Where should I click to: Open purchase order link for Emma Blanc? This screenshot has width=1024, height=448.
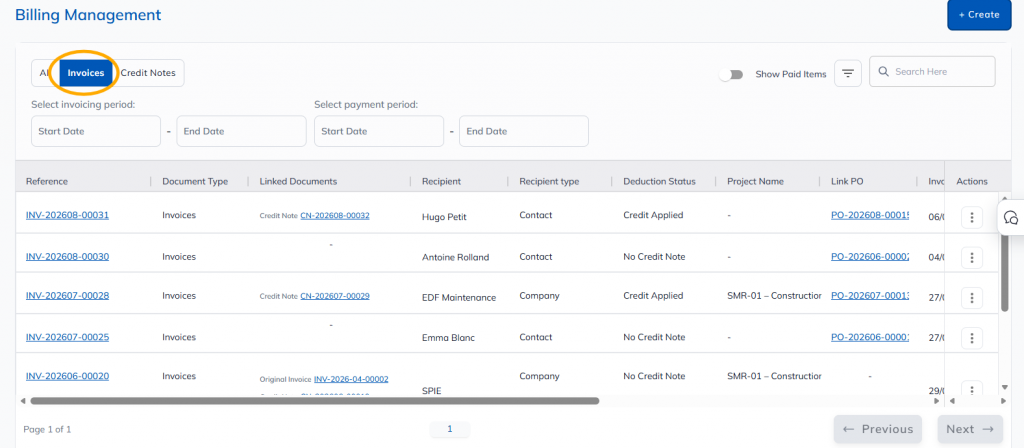click(x=870, y=337)
